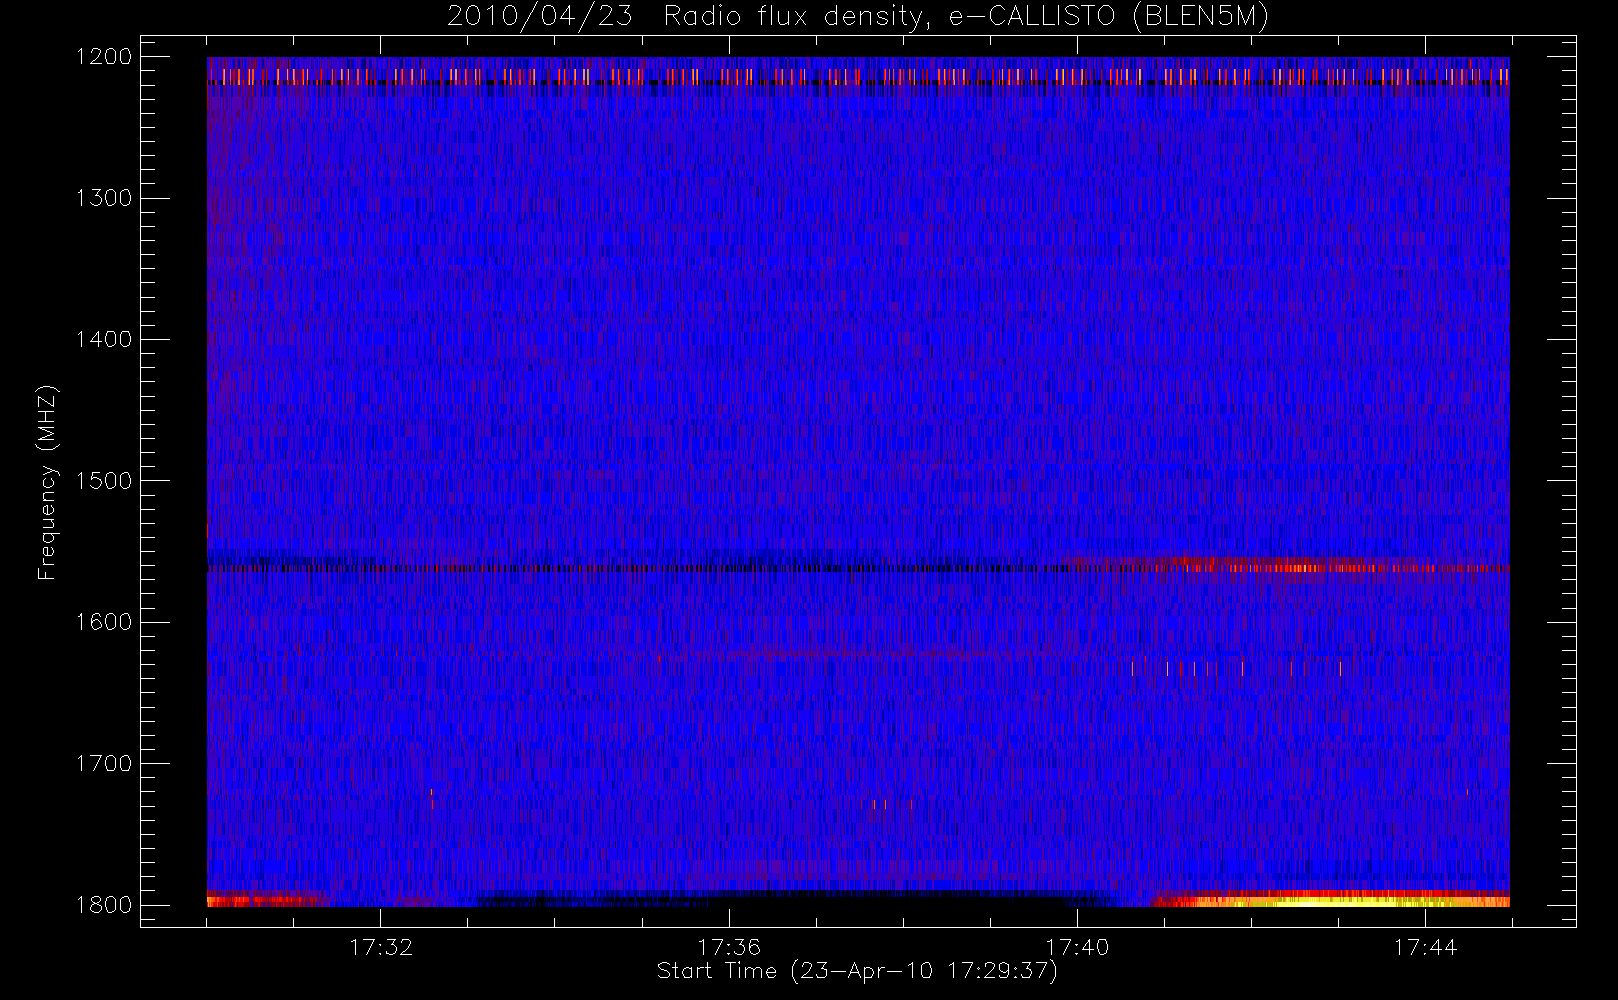Click the 'Start Time (23-Apr-10 17:29:37)' label
This screenshot has width=1618, height=1000.
pos(857,971)
